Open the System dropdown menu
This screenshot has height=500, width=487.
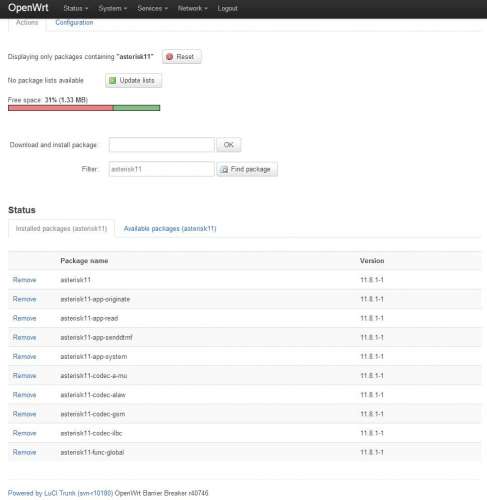[x=112, y=8]
